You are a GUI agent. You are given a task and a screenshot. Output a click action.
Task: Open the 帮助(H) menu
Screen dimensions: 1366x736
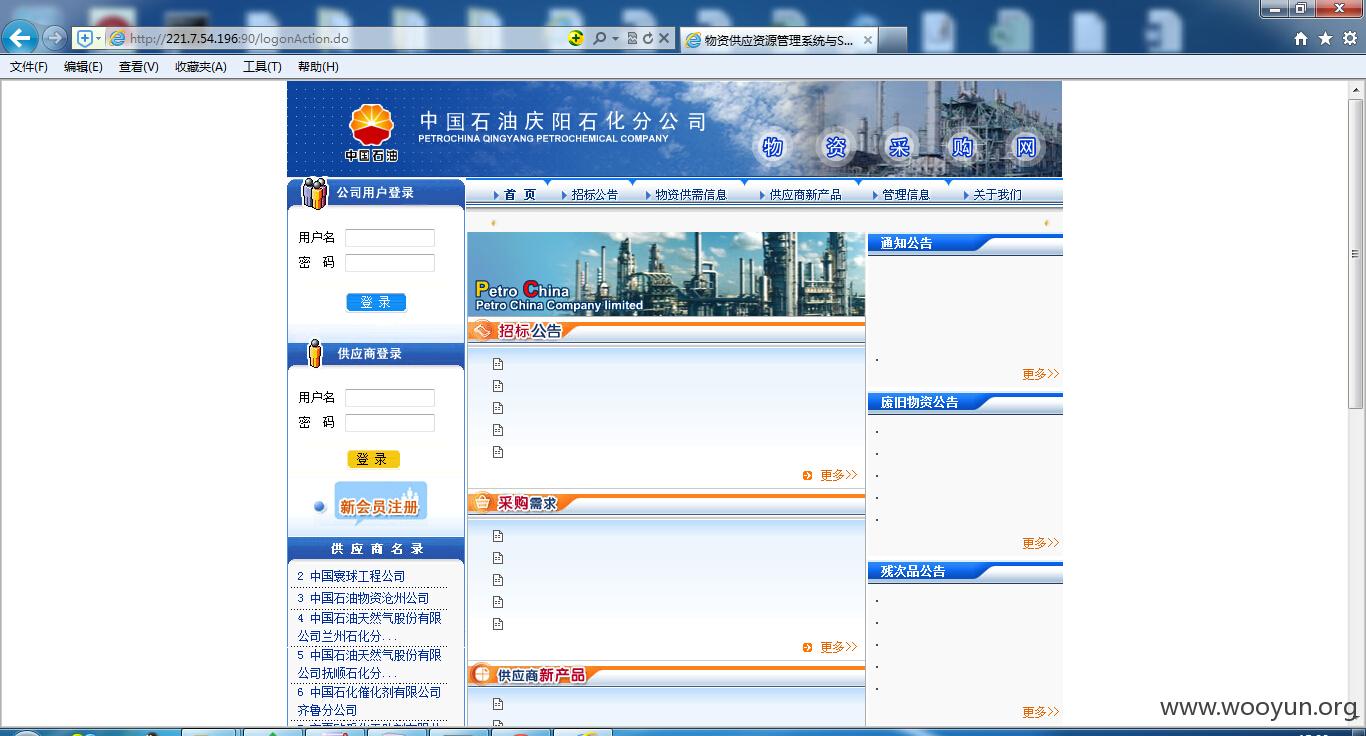tap(318, 67)
